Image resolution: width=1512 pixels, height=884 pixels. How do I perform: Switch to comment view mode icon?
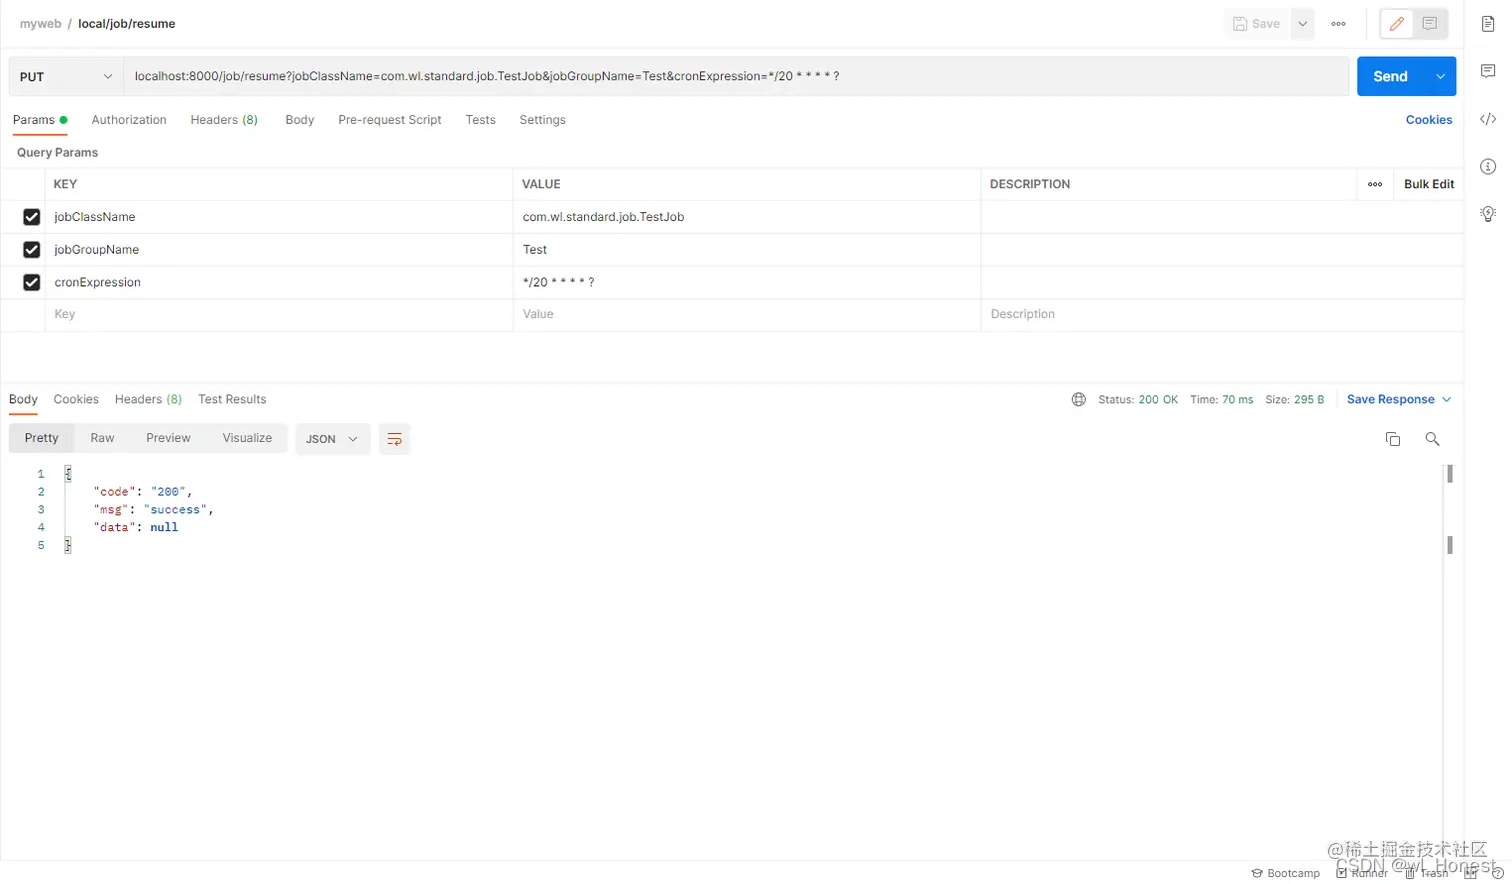coord(1430,24)
